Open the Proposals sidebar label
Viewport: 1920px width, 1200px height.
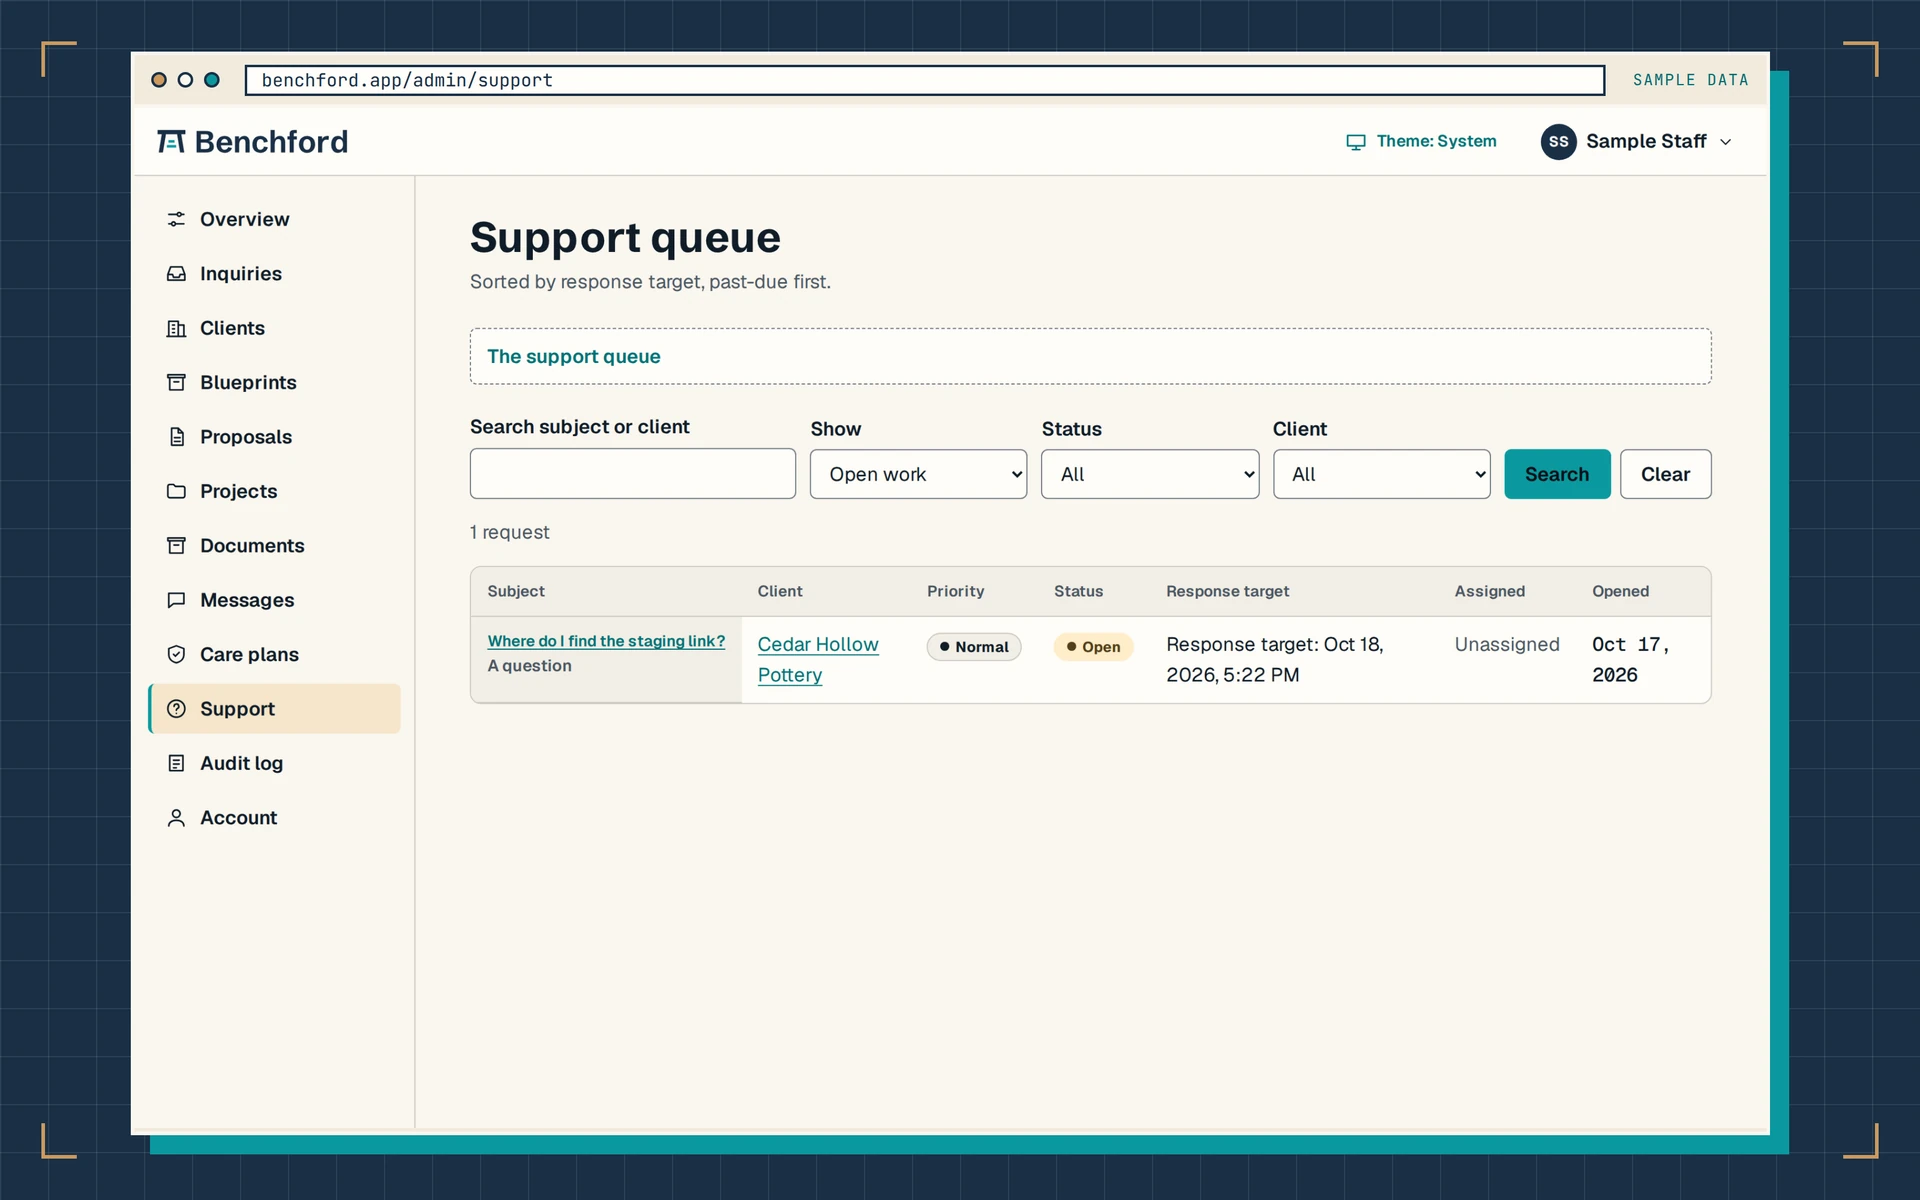[246, 437]
